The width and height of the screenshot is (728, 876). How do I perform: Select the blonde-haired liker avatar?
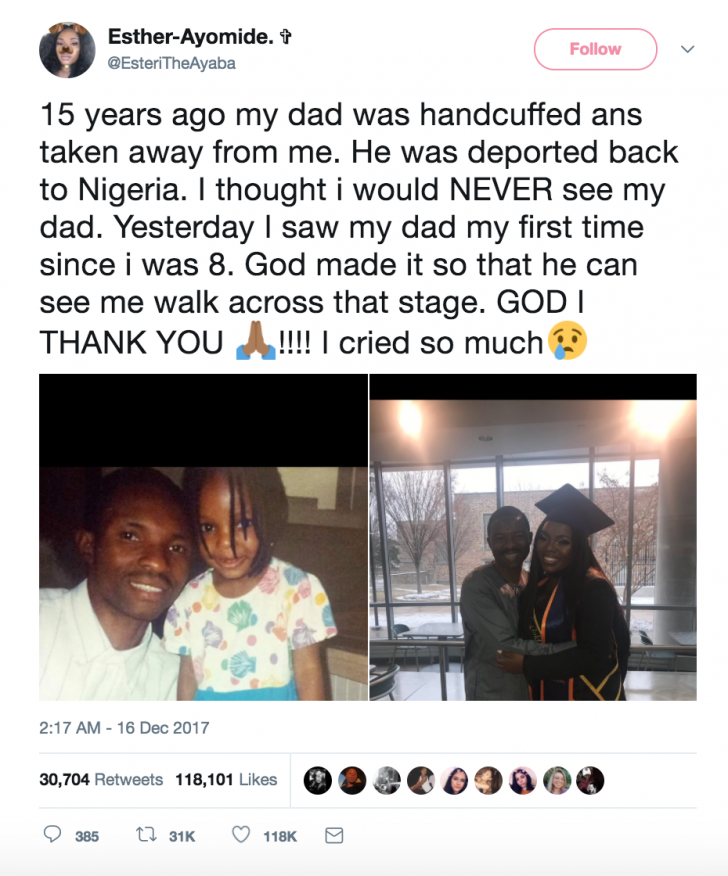556,780
